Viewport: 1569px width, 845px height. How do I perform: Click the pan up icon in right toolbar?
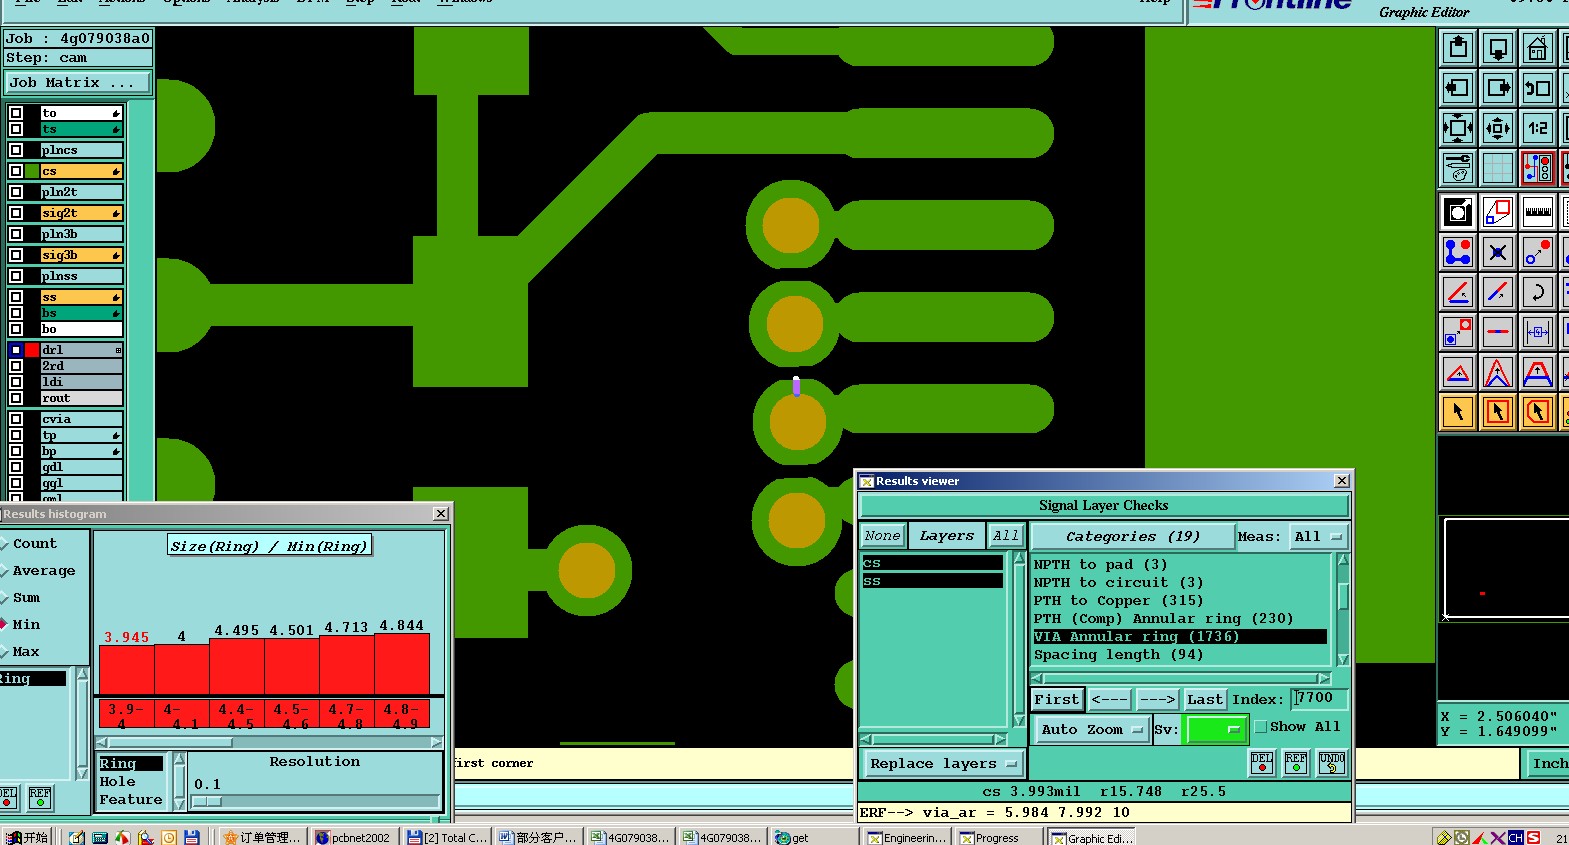(1458, 48)
